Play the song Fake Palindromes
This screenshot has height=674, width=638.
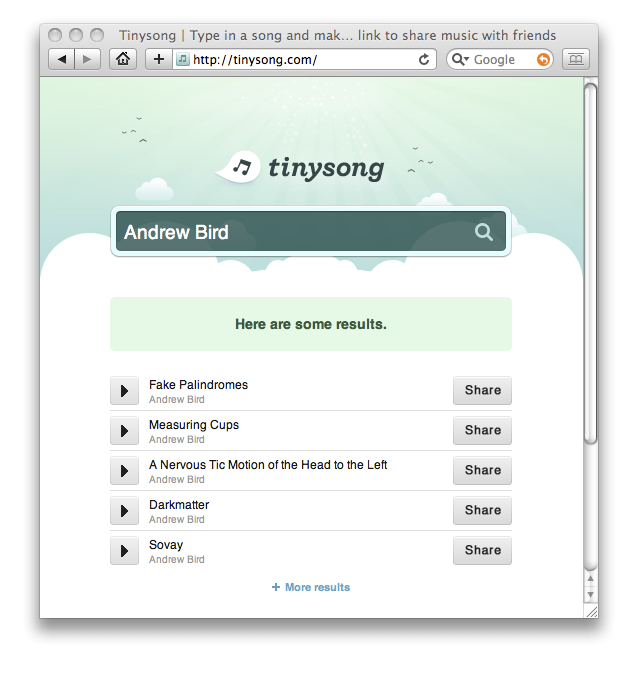[x=124, y=391]
